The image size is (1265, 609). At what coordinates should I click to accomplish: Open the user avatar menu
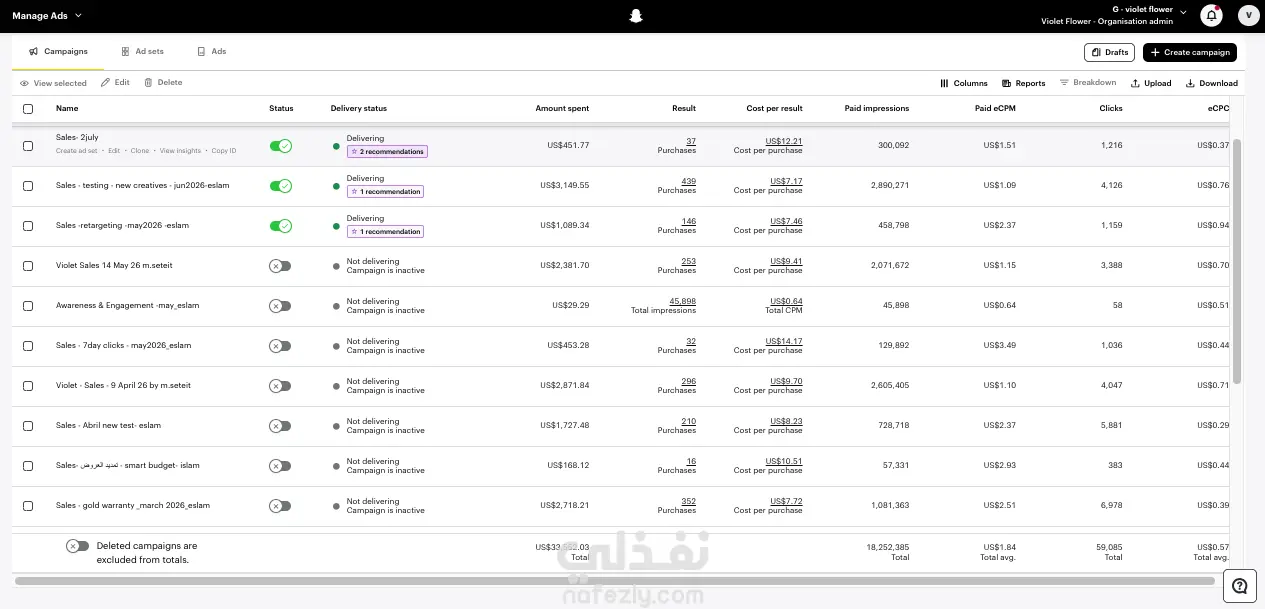pos(1248,15)
